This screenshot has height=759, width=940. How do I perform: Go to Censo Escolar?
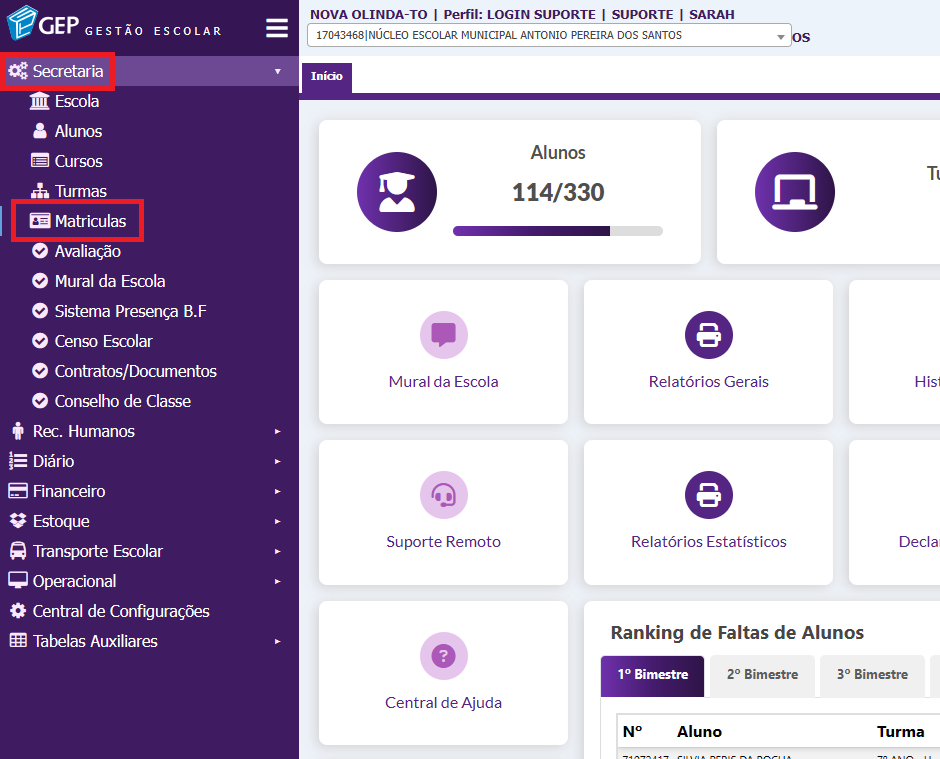(103, 341)
